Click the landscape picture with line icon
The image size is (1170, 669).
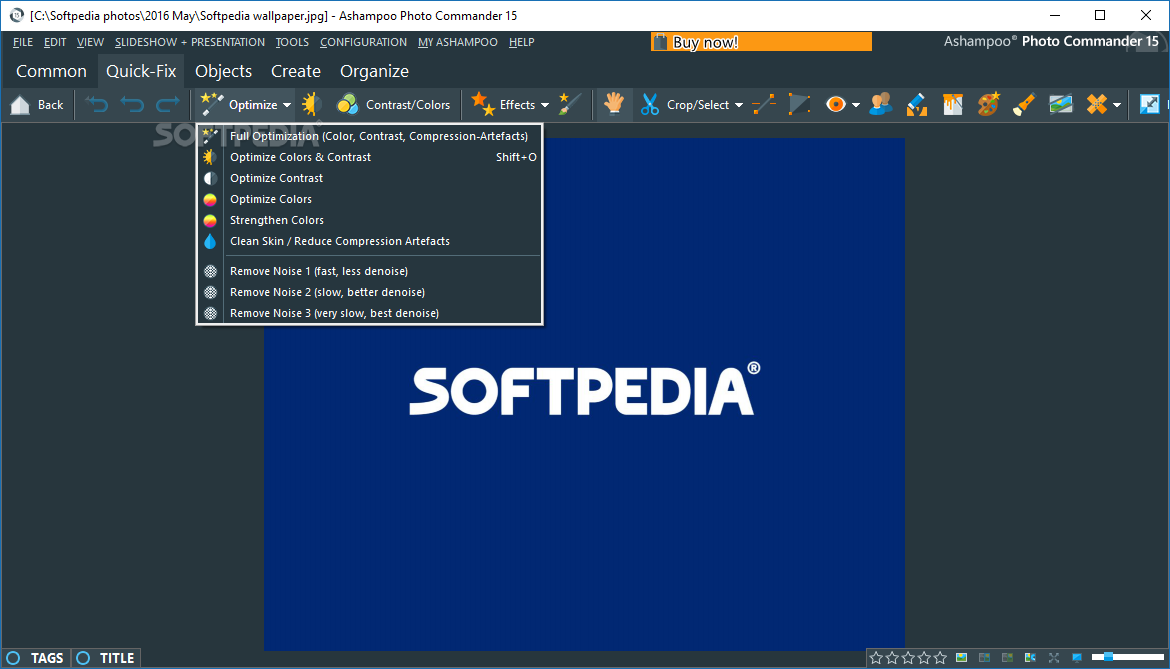pyautogui.click(x=1060, y=104)
